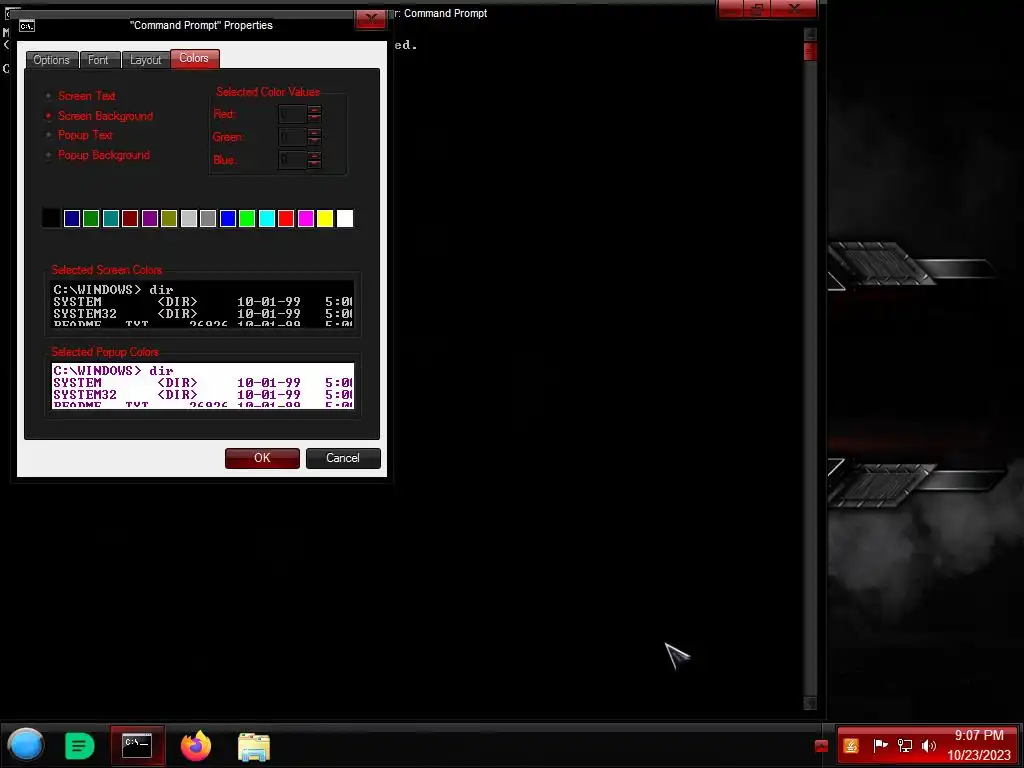
Task: Pick the olive color swatch
Action: coord(169,218)
